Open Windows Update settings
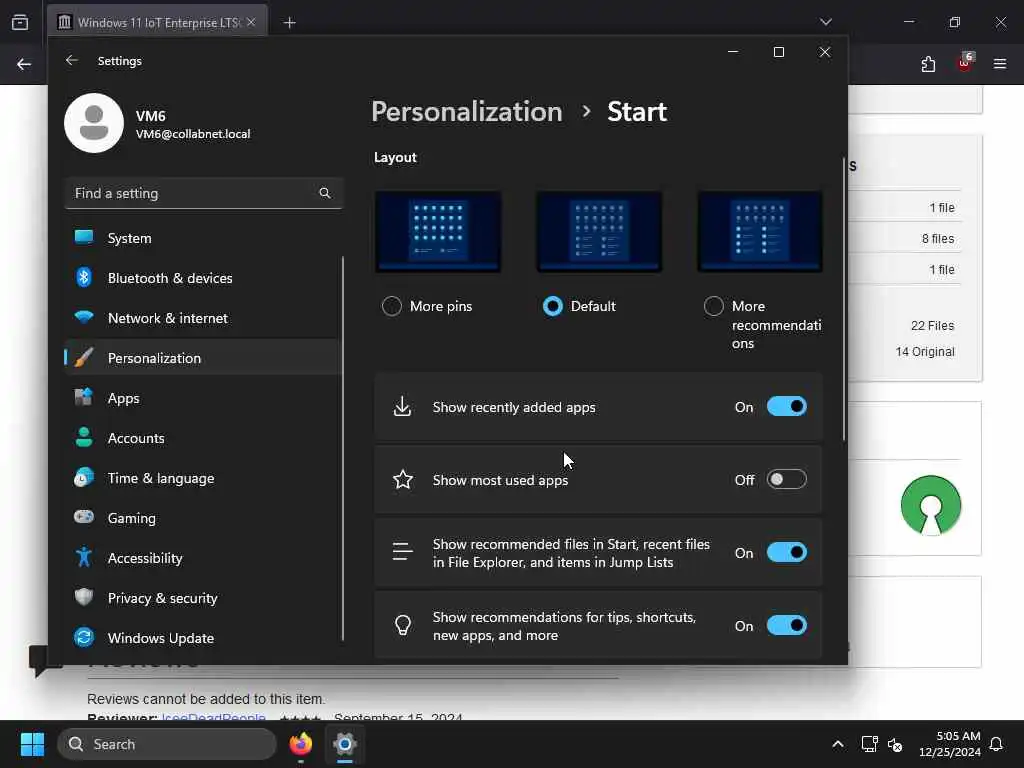Image resolution: width=1024 pixels, height=768 pixels. 204,638
